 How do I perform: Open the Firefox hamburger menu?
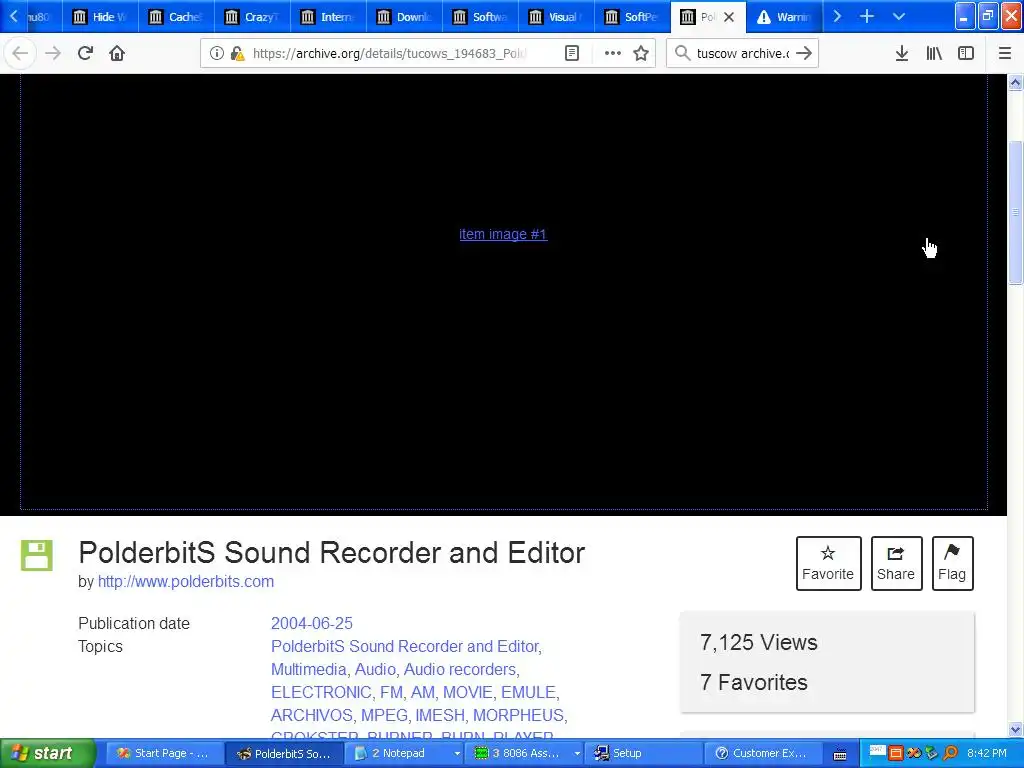coord(1004,54)
